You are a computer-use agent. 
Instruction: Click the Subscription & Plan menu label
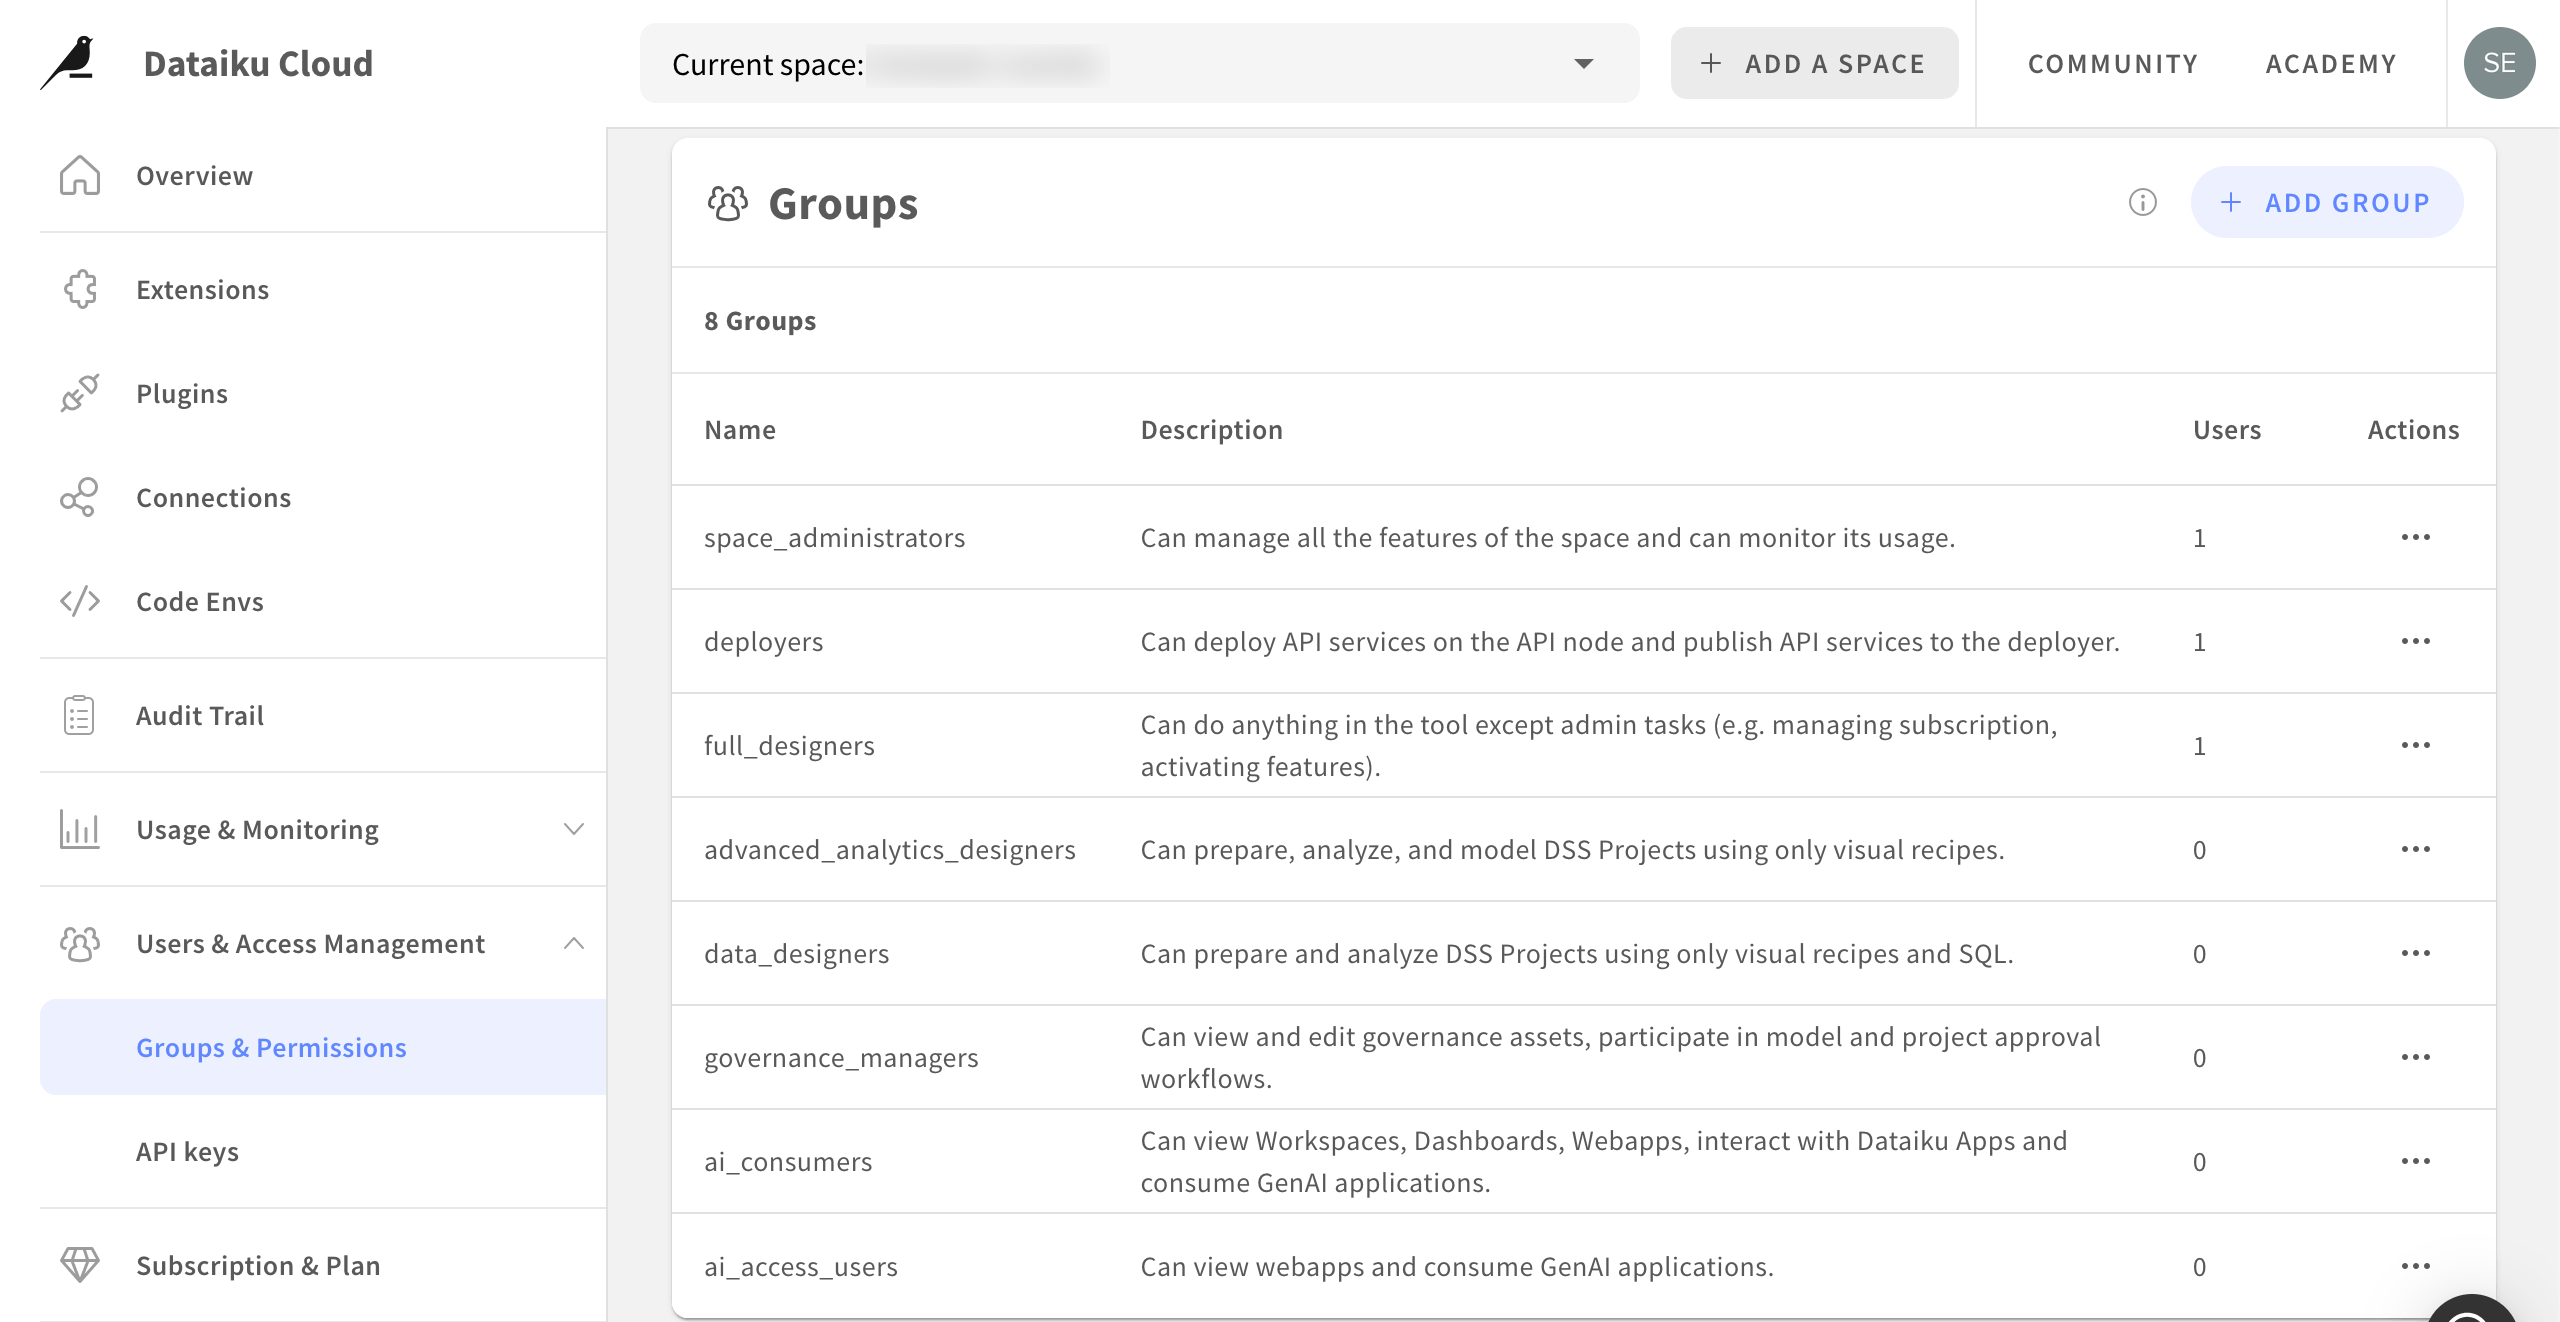[x=258, y=1266]
